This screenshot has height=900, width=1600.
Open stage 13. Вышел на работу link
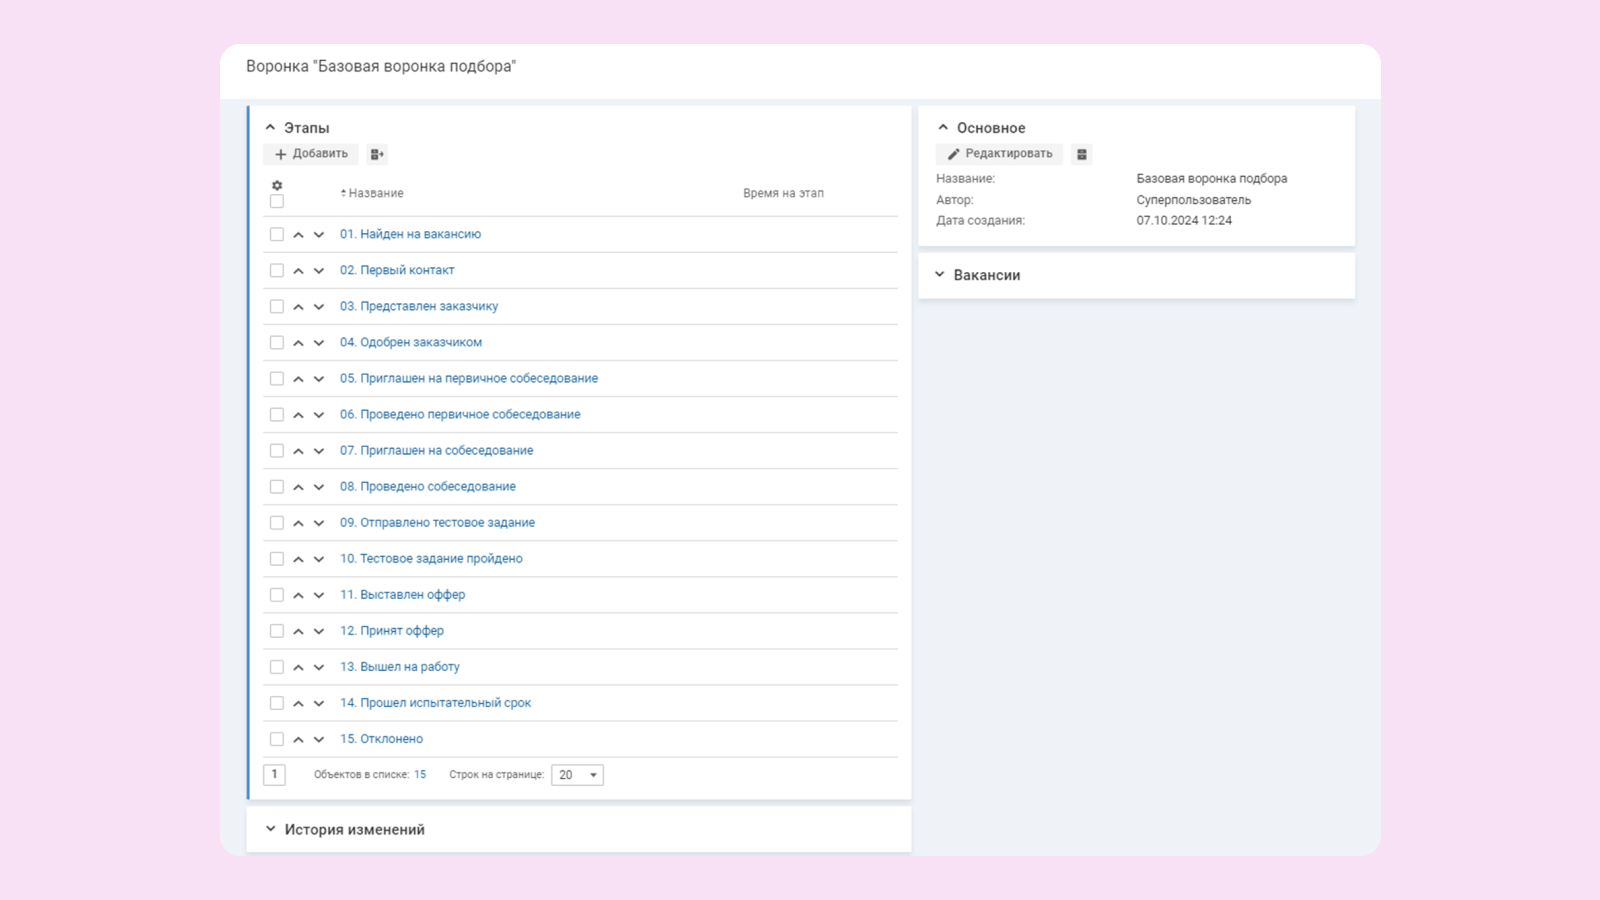[400, 666]
